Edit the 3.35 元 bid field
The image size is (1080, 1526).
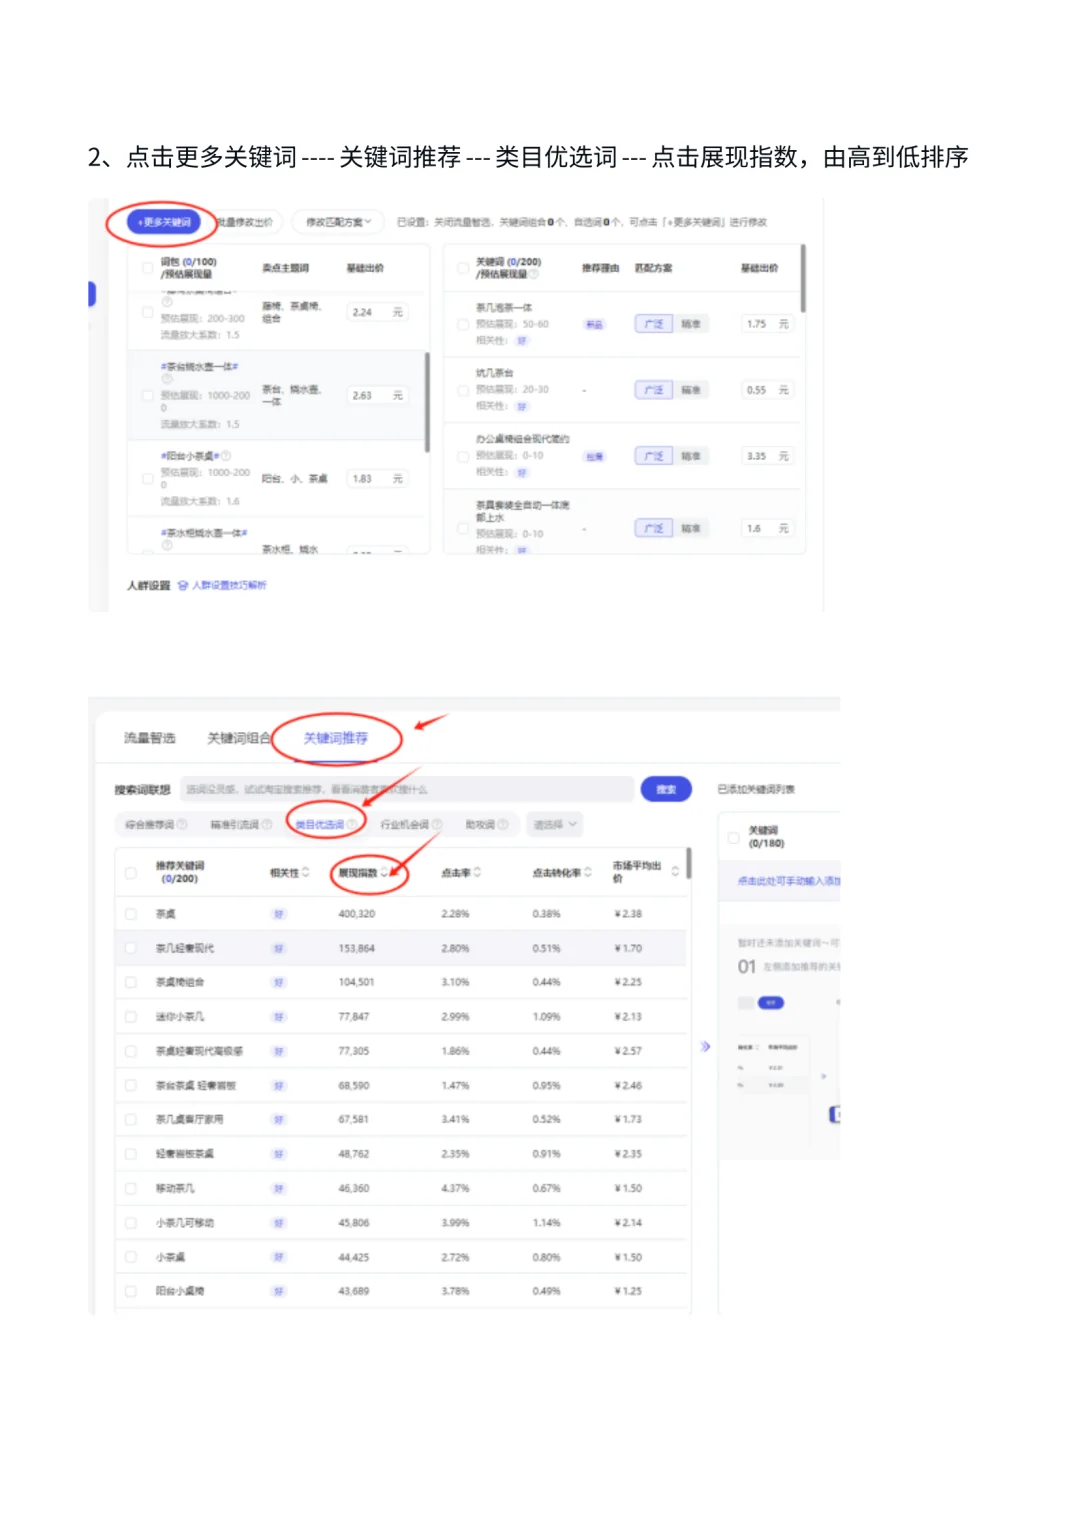(x=768, y=456)
